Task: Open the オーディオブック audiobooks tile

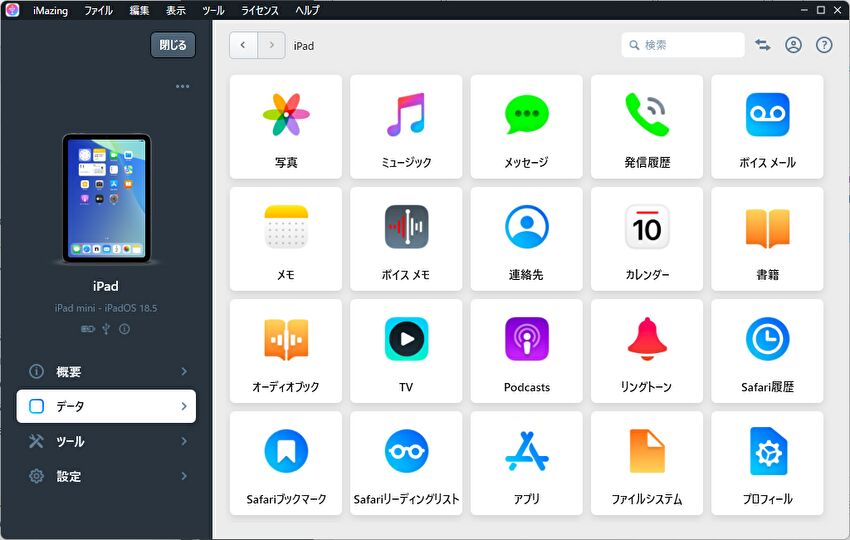Action: [x=286, y=351]
